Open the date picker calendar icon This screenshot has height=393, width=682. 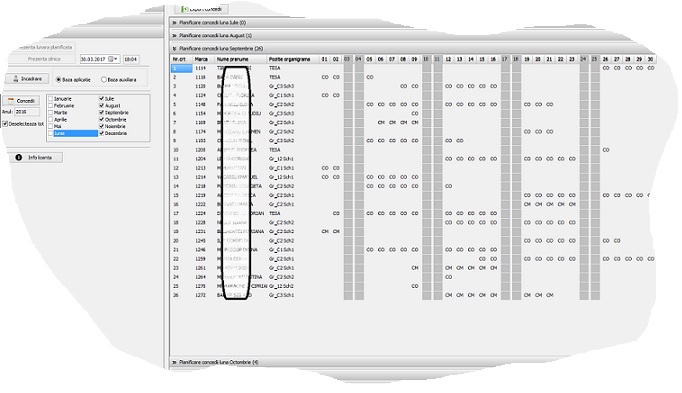(x=113, y=59)
